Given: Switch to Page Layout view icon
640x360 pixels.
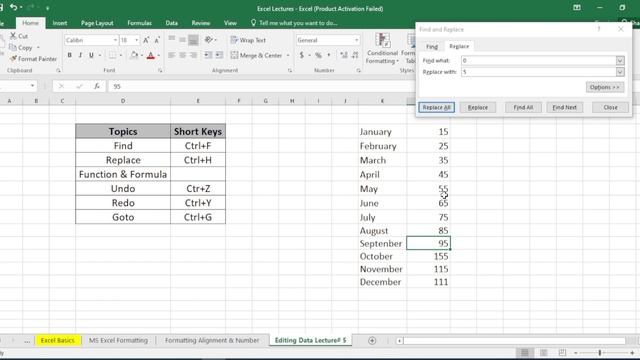Looking at the screenshot, I should [543, 352].
